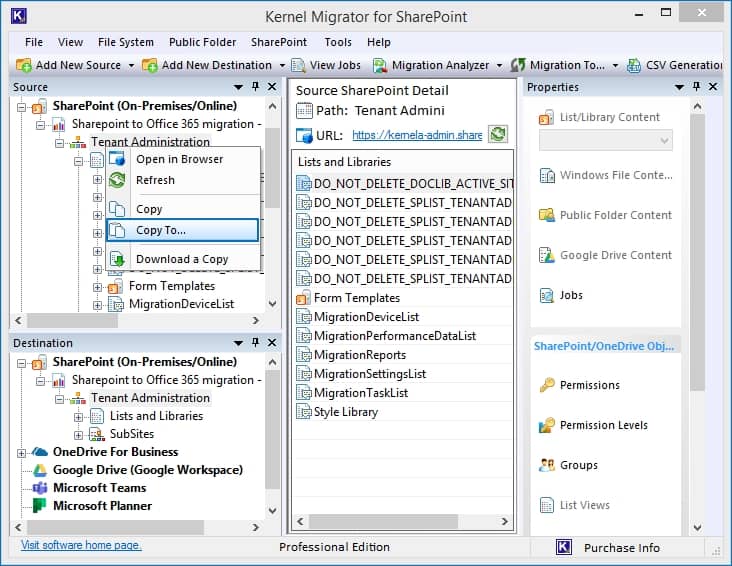
Task: Click the refresh icon next to URL
Action: tap(498, 134)
